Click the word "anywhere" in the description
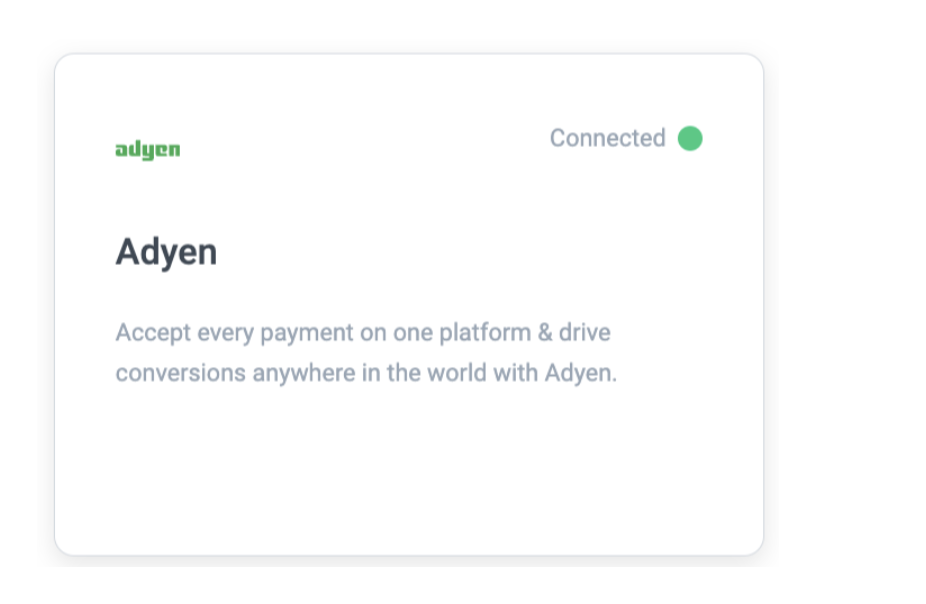Image resolution: width=926 pixels, height=604 pixels. point(303,374)
